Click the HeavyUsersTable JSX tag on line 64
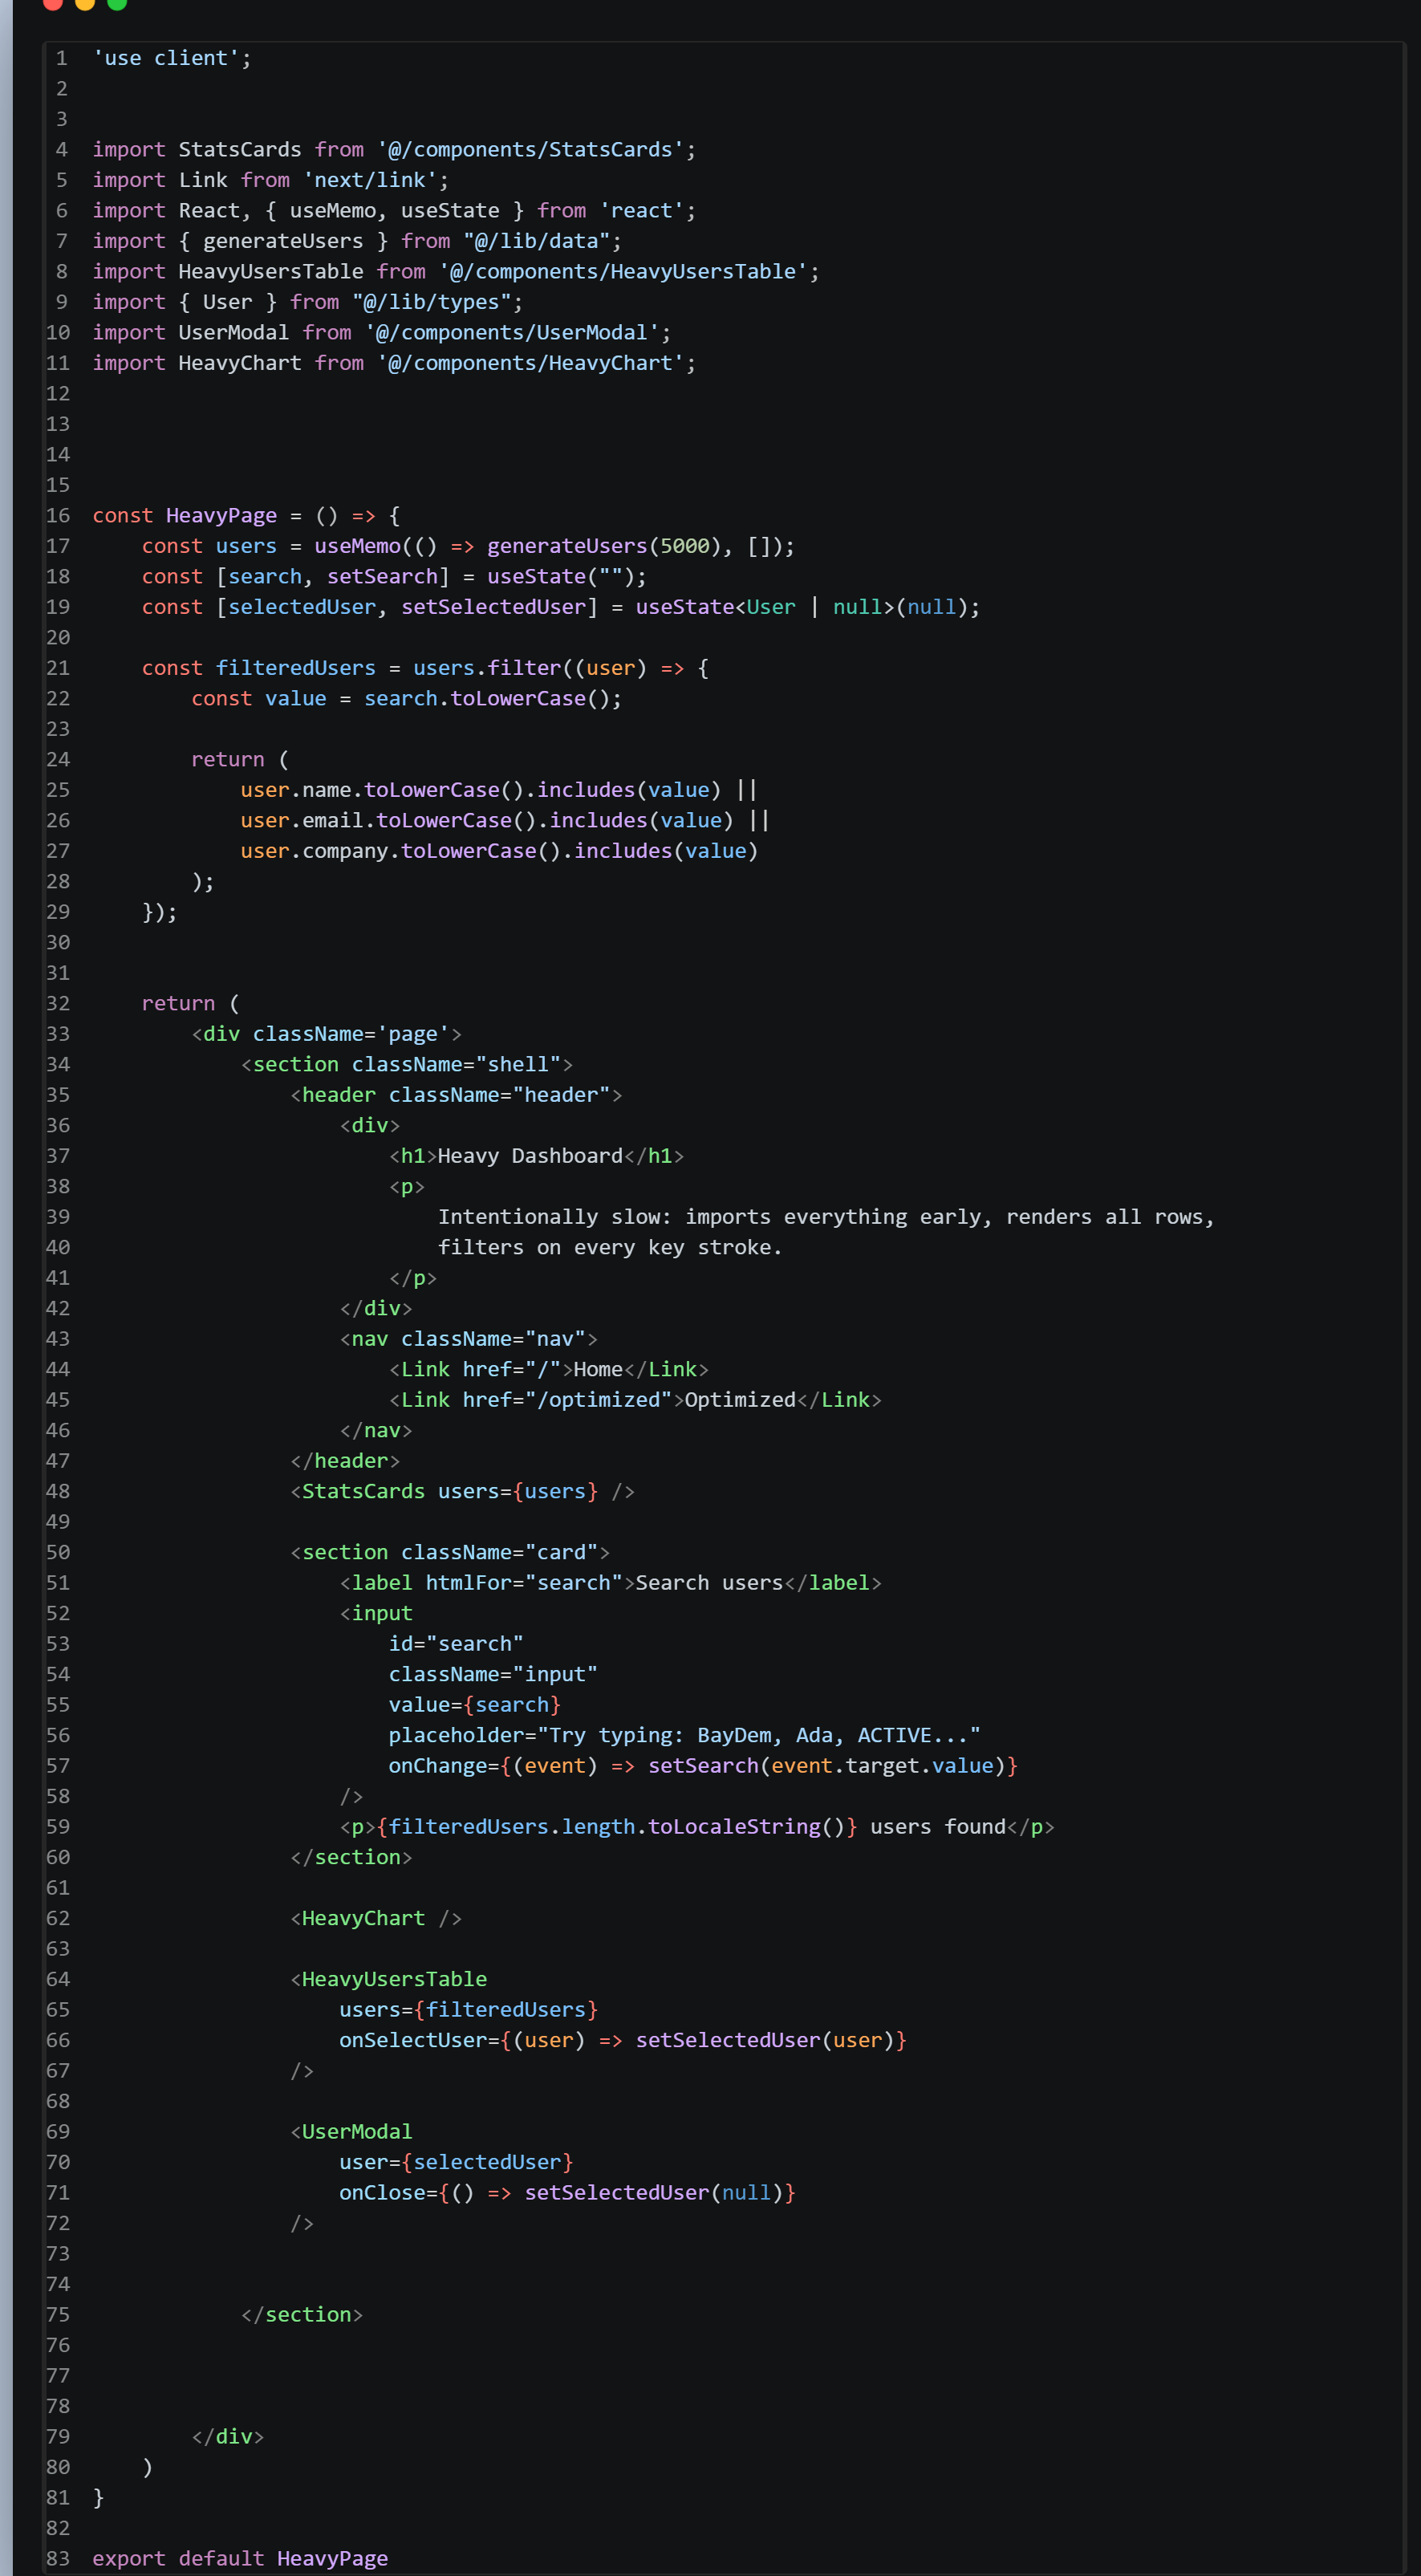This screenshot has height=2576, width=1421. (388, 1980)
